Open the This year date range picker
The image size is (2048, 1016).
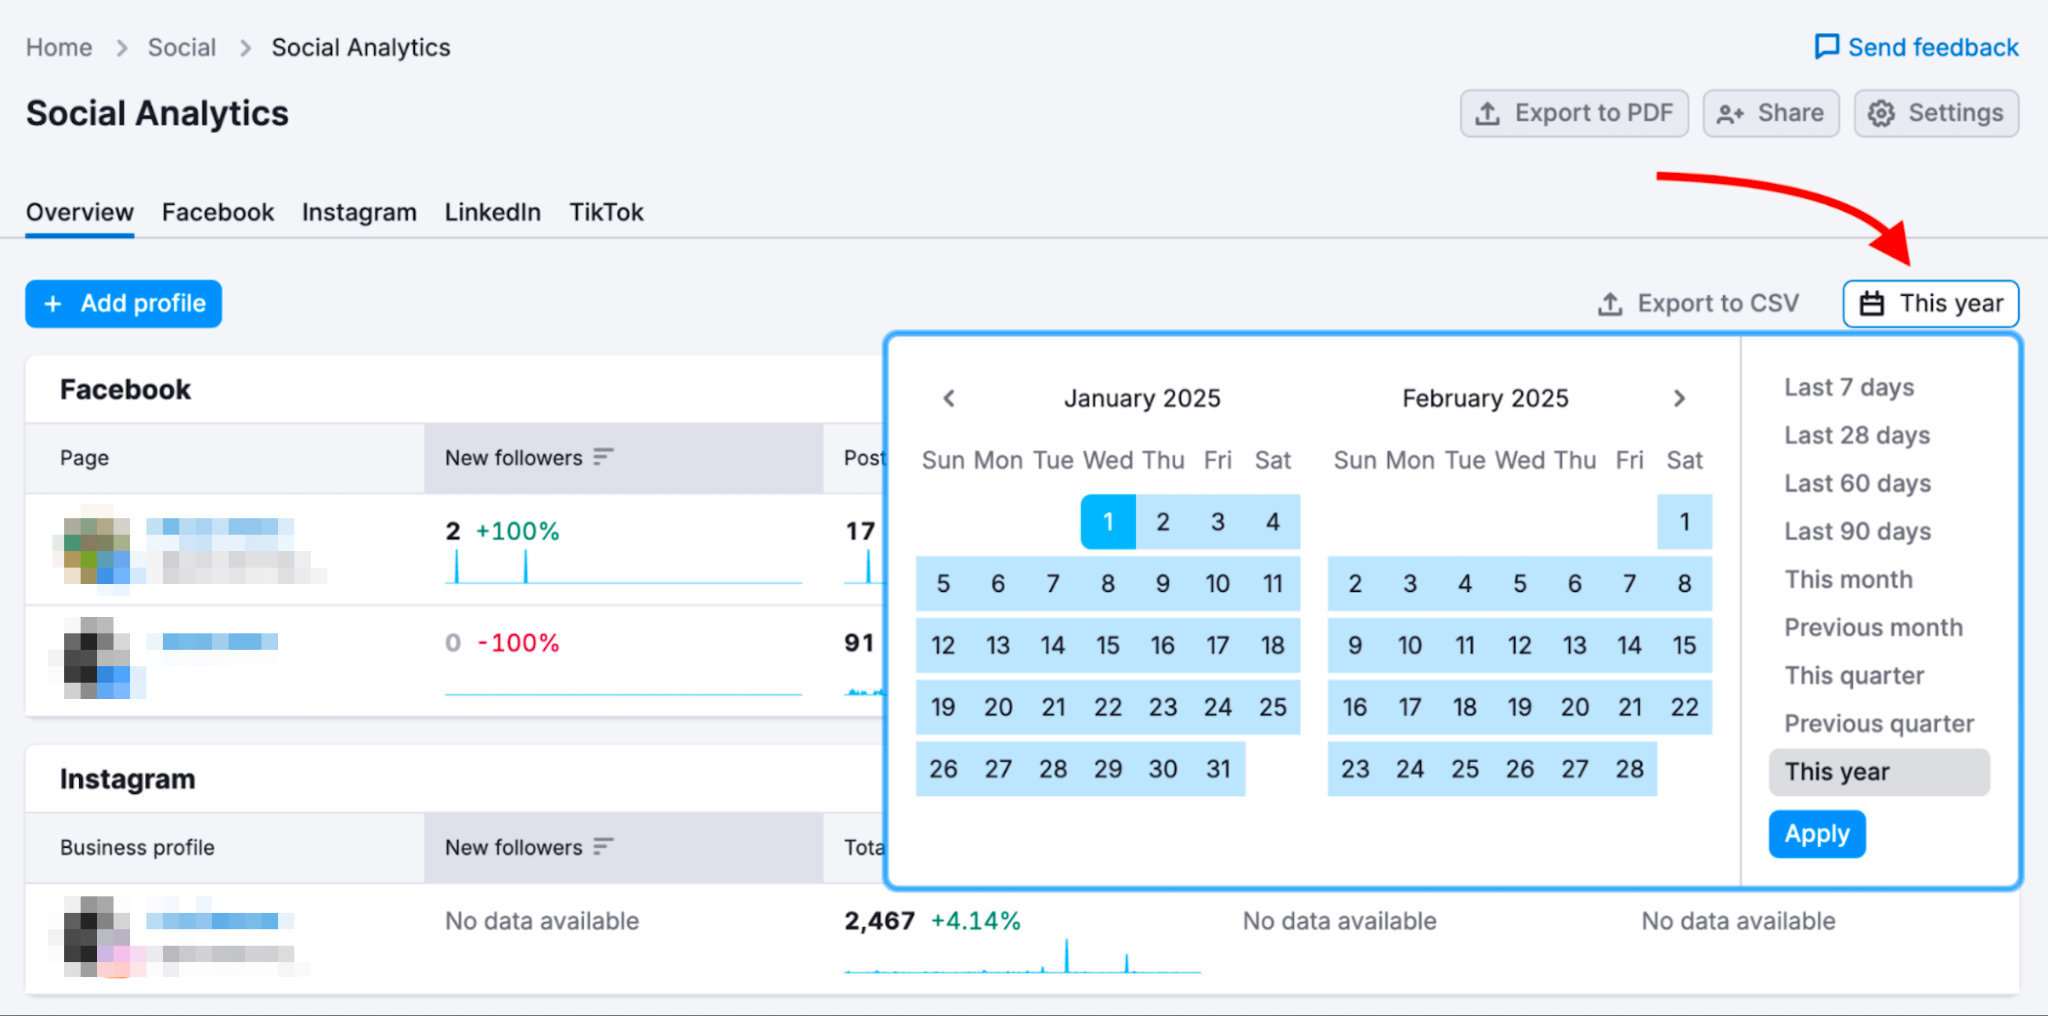(x=1930, y=303)
